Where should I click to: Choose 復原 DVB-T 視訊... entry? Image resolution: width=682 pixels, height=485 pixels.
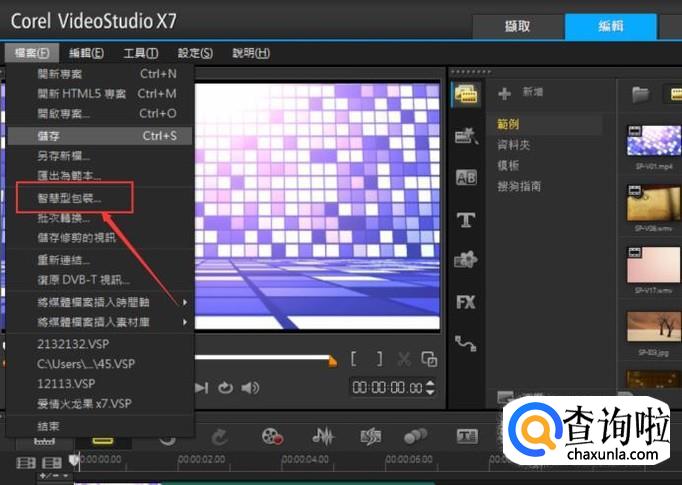click(x=100, y=280)
